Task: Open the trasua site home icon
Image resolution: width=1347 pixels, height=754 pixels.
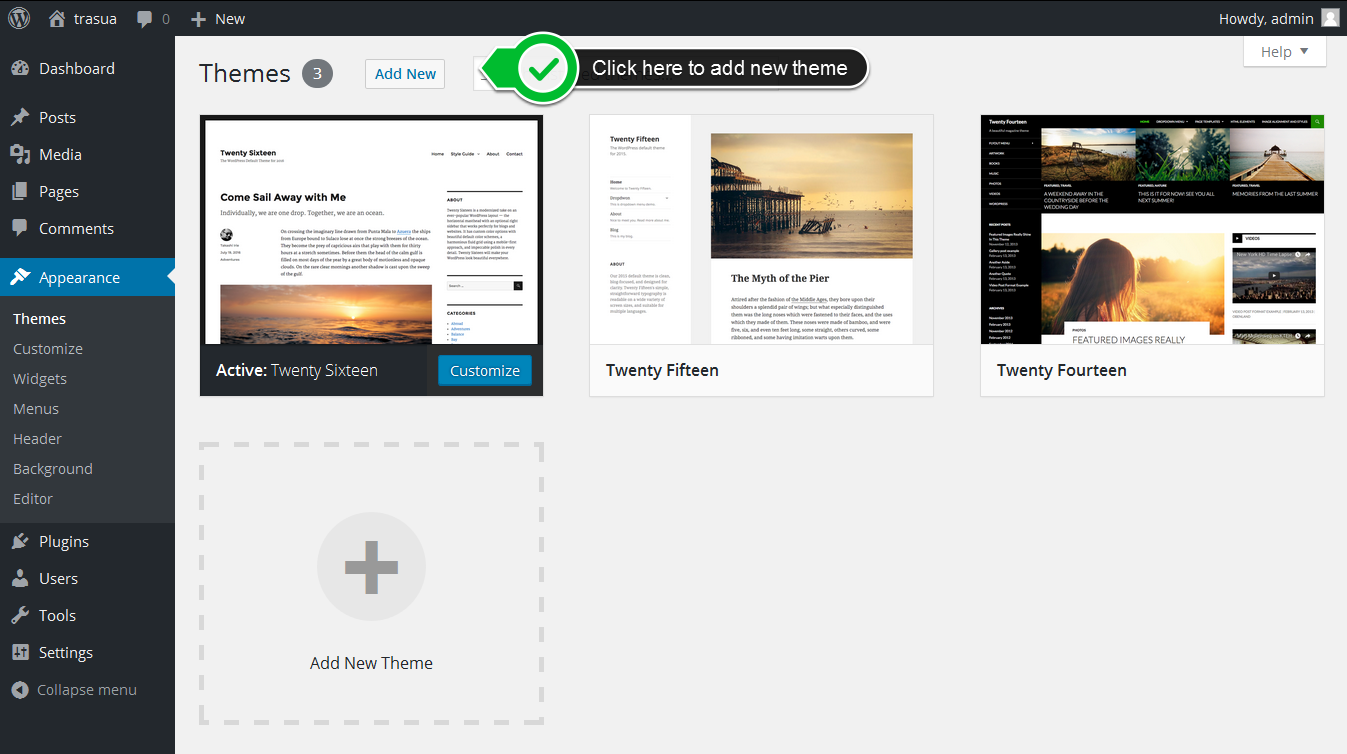Action: [57, 18]
